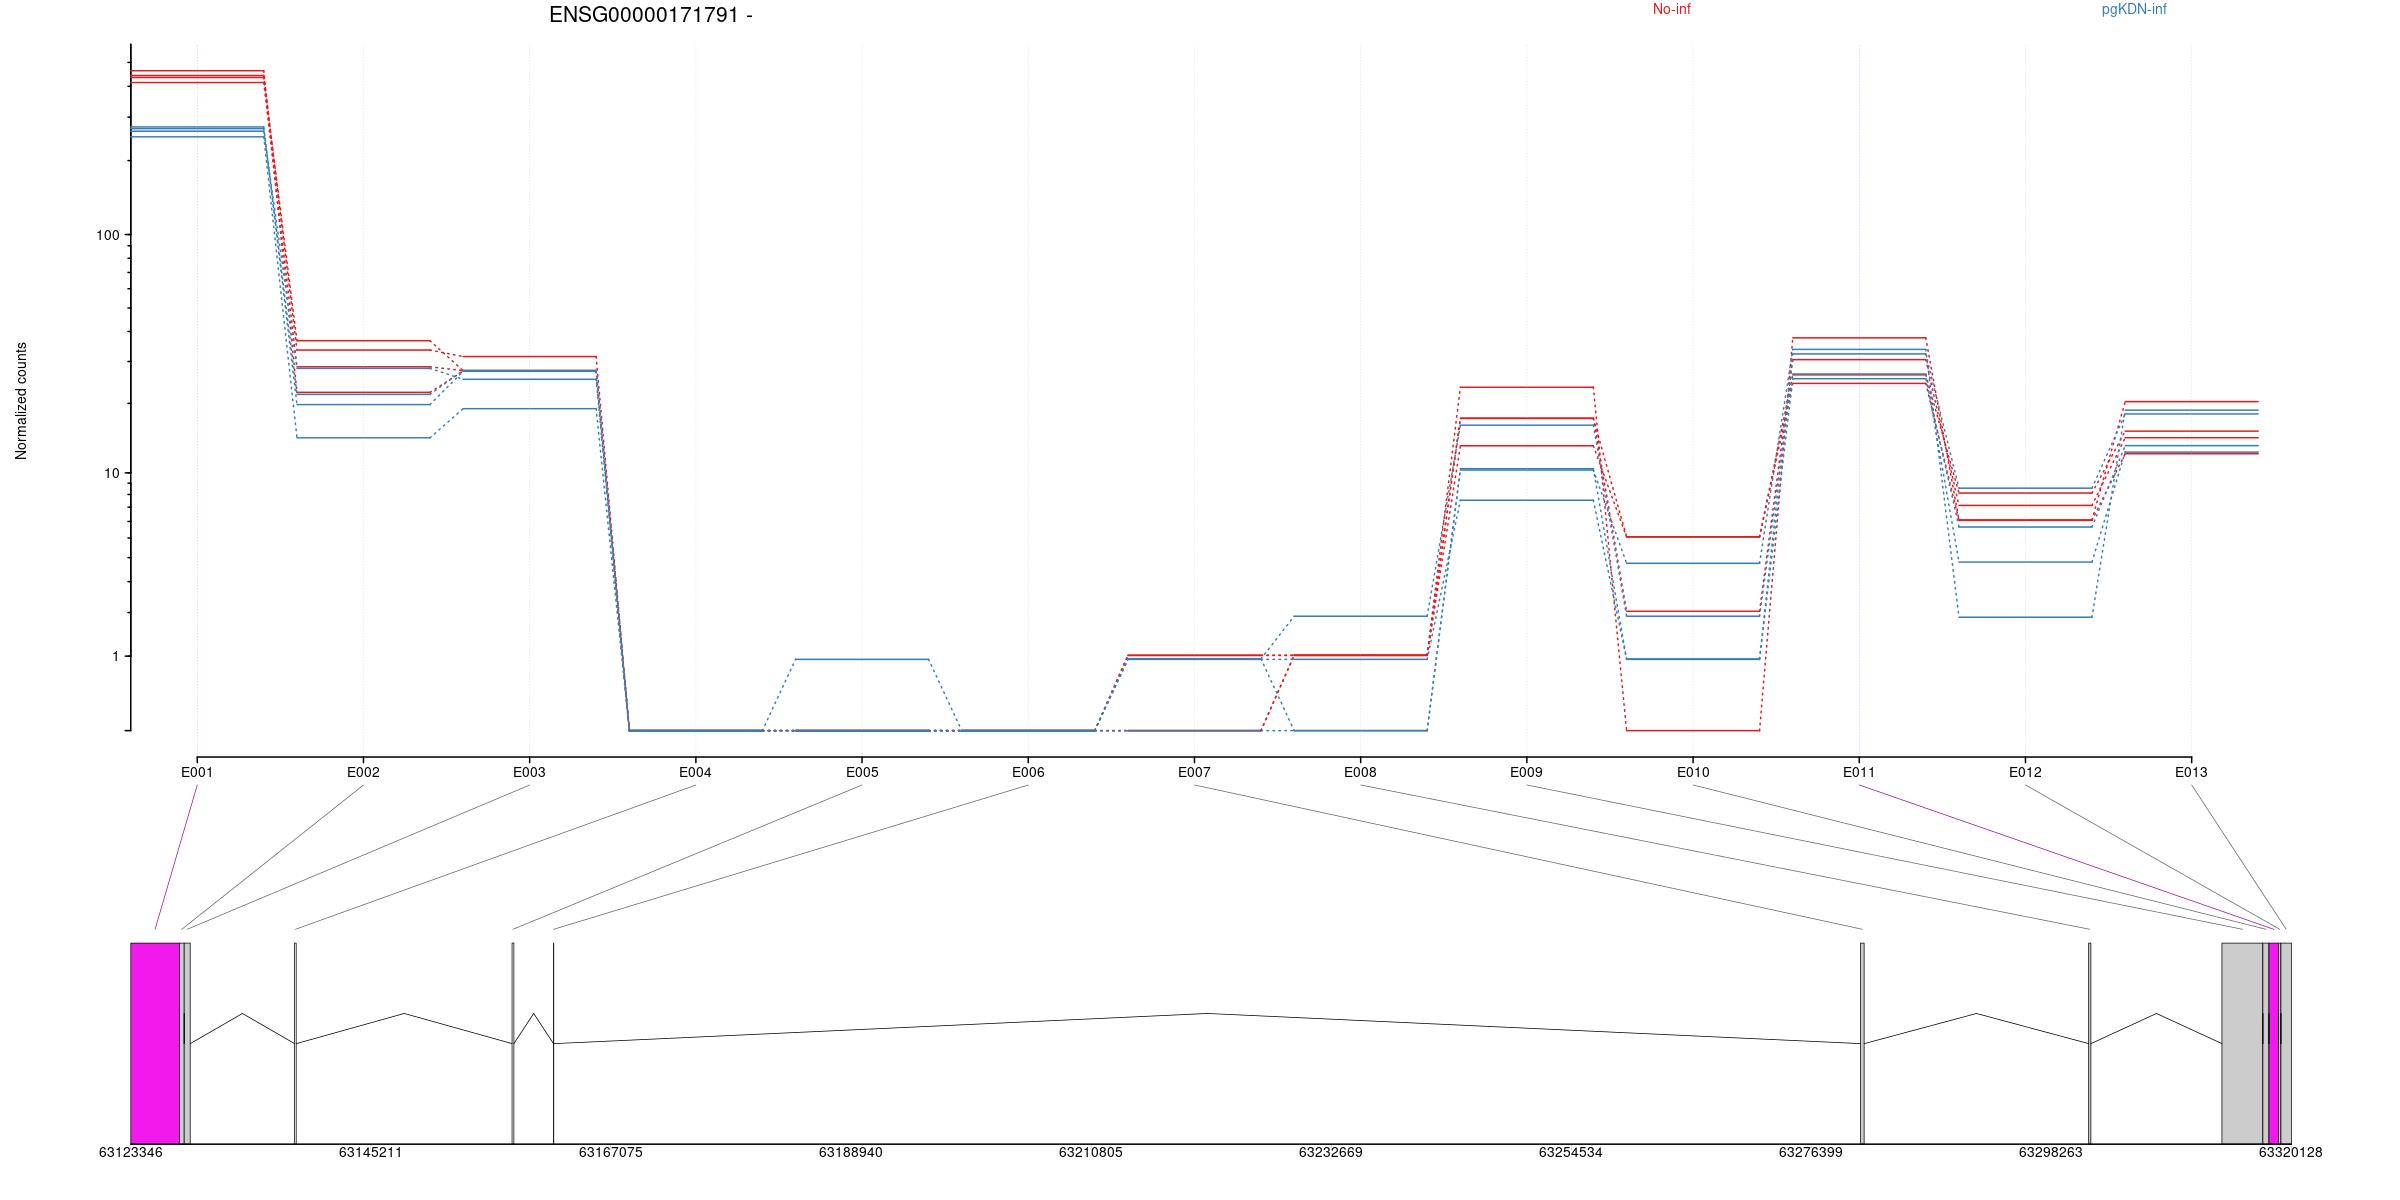2400x1200 pixels.
Task: Click genomic coordinate 63188940
Action: click(x=851, y=1152)
